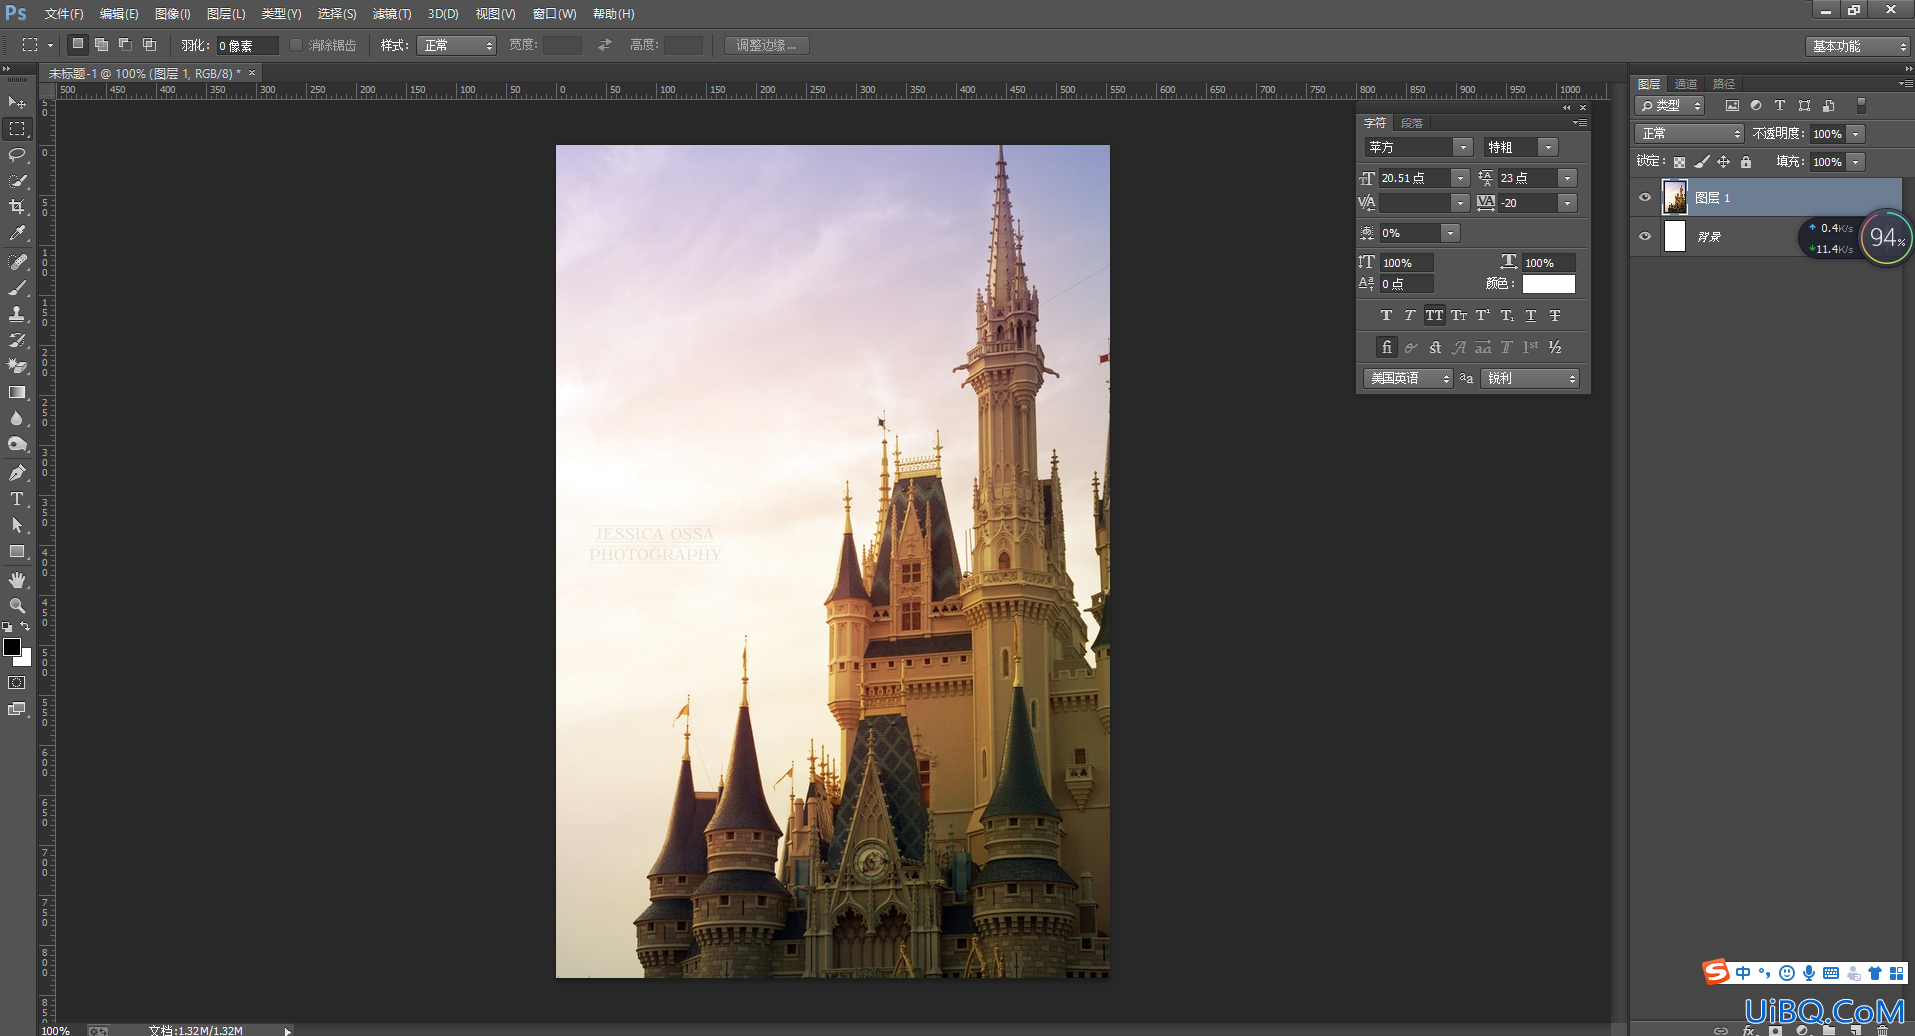Open tracking -20 dropdown arrow

click(1568, 203)
